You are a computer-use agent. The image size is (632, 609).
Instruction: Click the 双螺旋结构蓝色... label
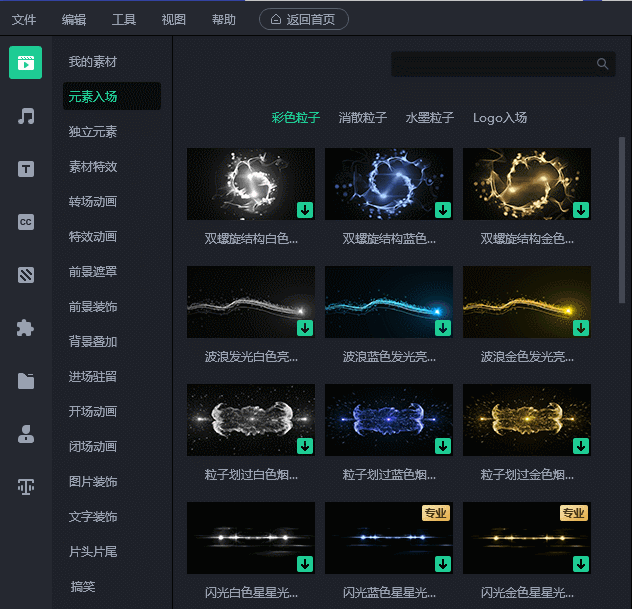[389, 239]
